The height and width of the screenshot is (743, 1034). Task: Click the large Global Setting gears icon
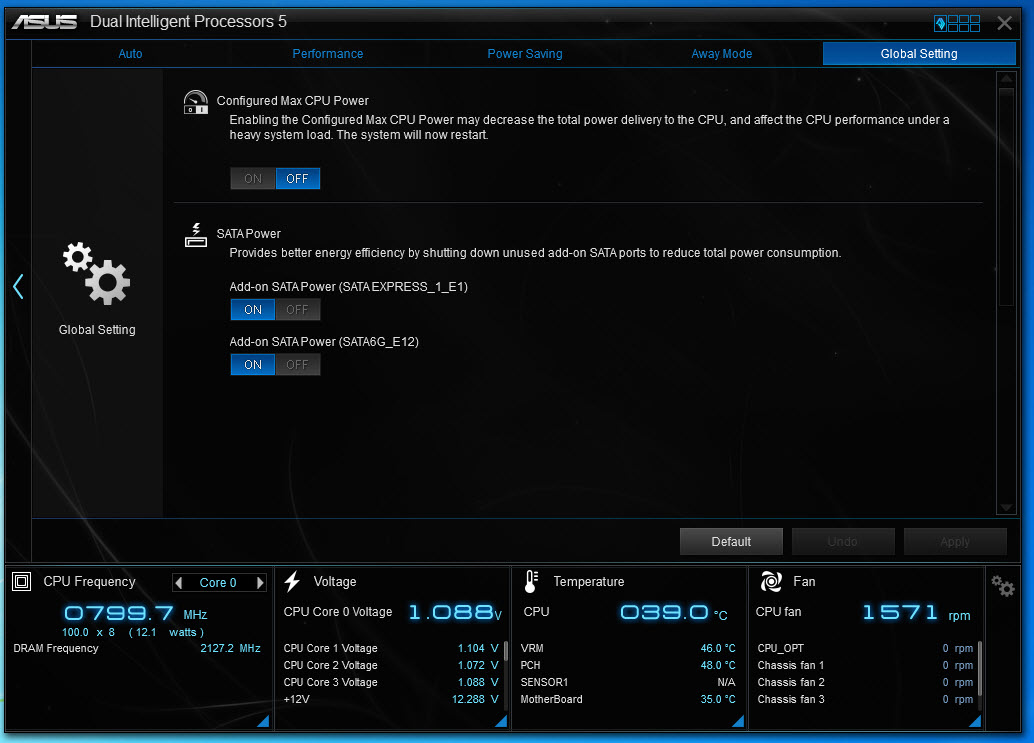[x=97, y=274]
